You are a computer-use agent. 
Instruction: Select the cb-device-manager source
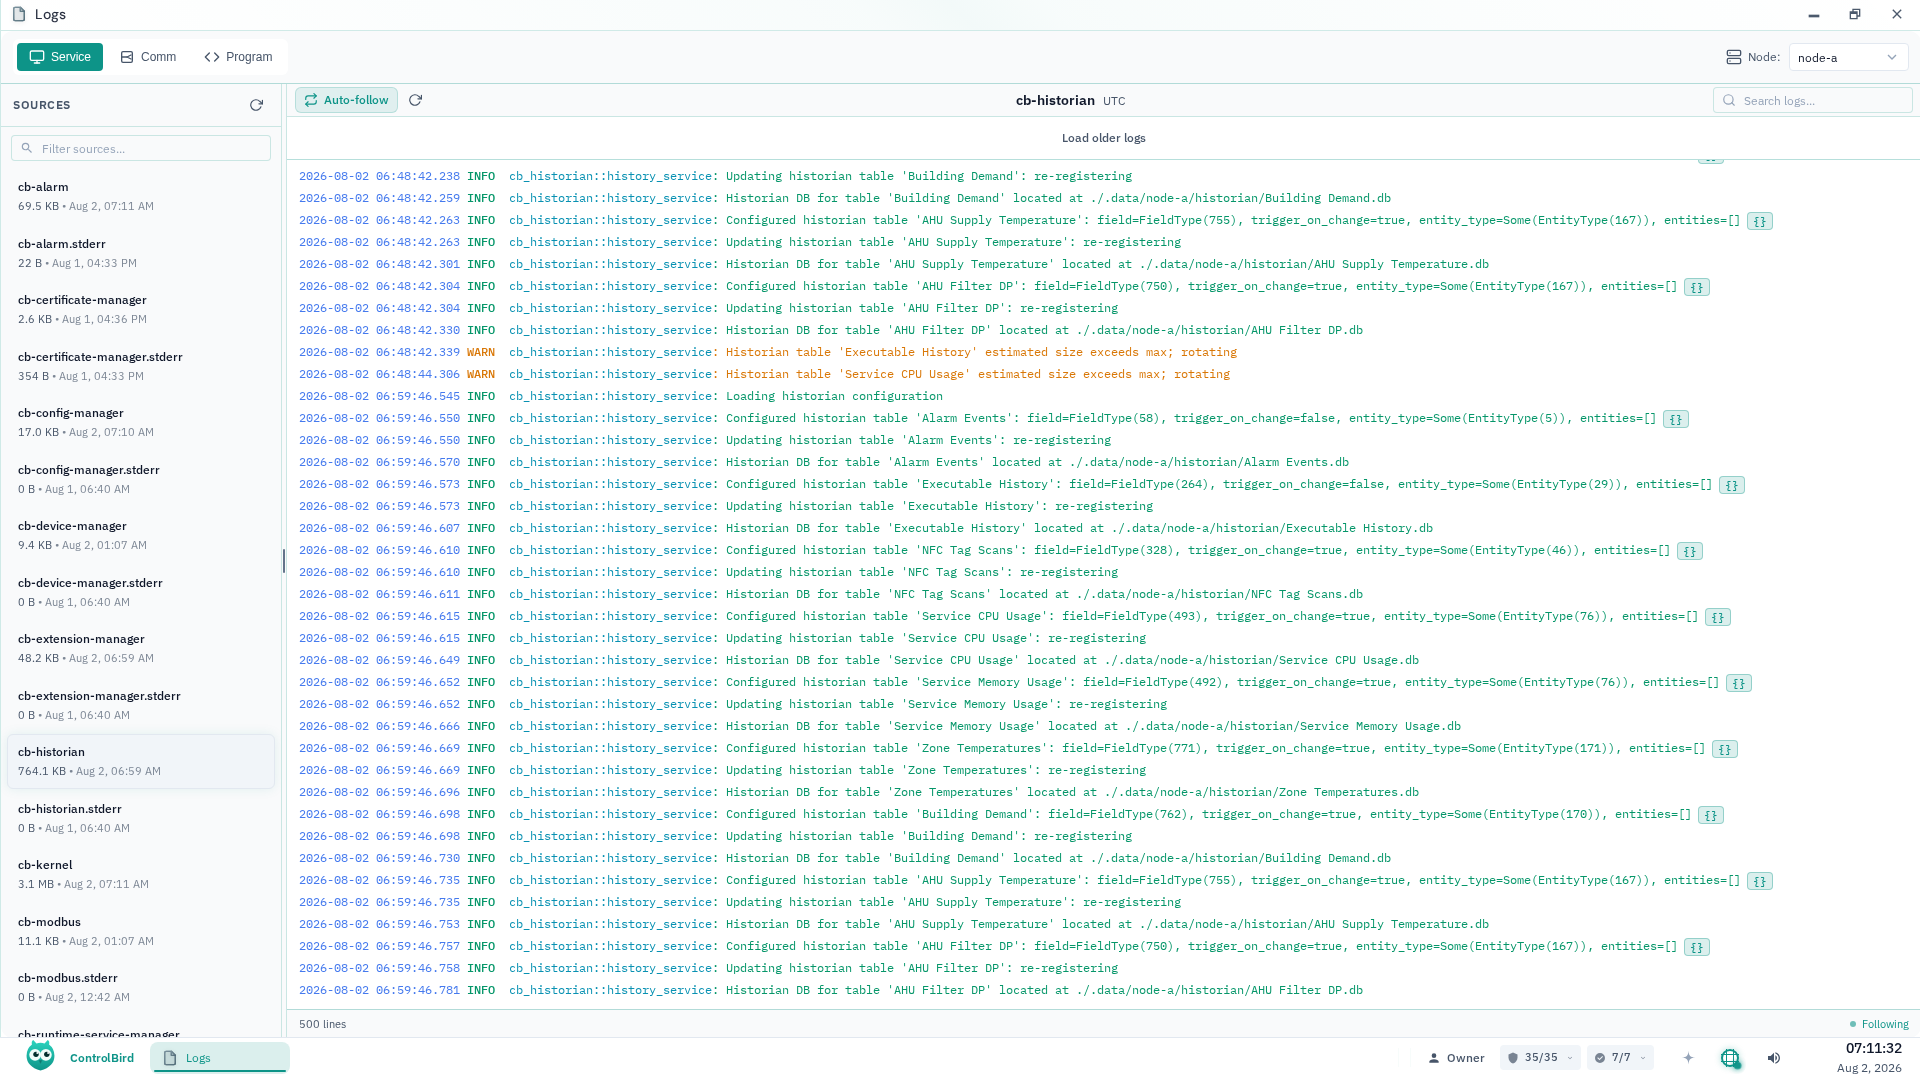click(141, 535)
